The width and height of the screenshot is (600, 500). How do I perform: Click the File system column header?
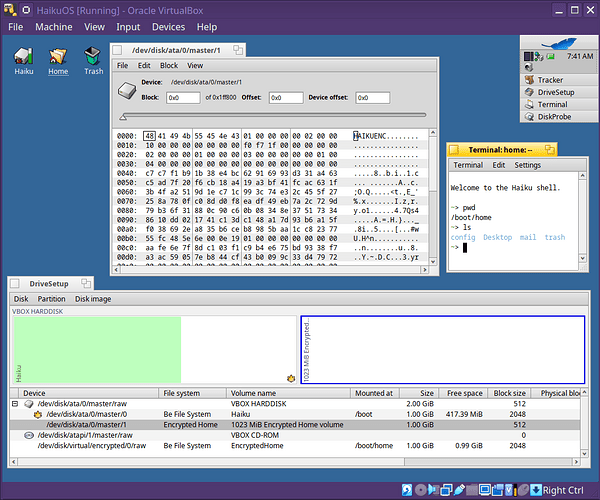pyautogui.click(x=192, y=393)
